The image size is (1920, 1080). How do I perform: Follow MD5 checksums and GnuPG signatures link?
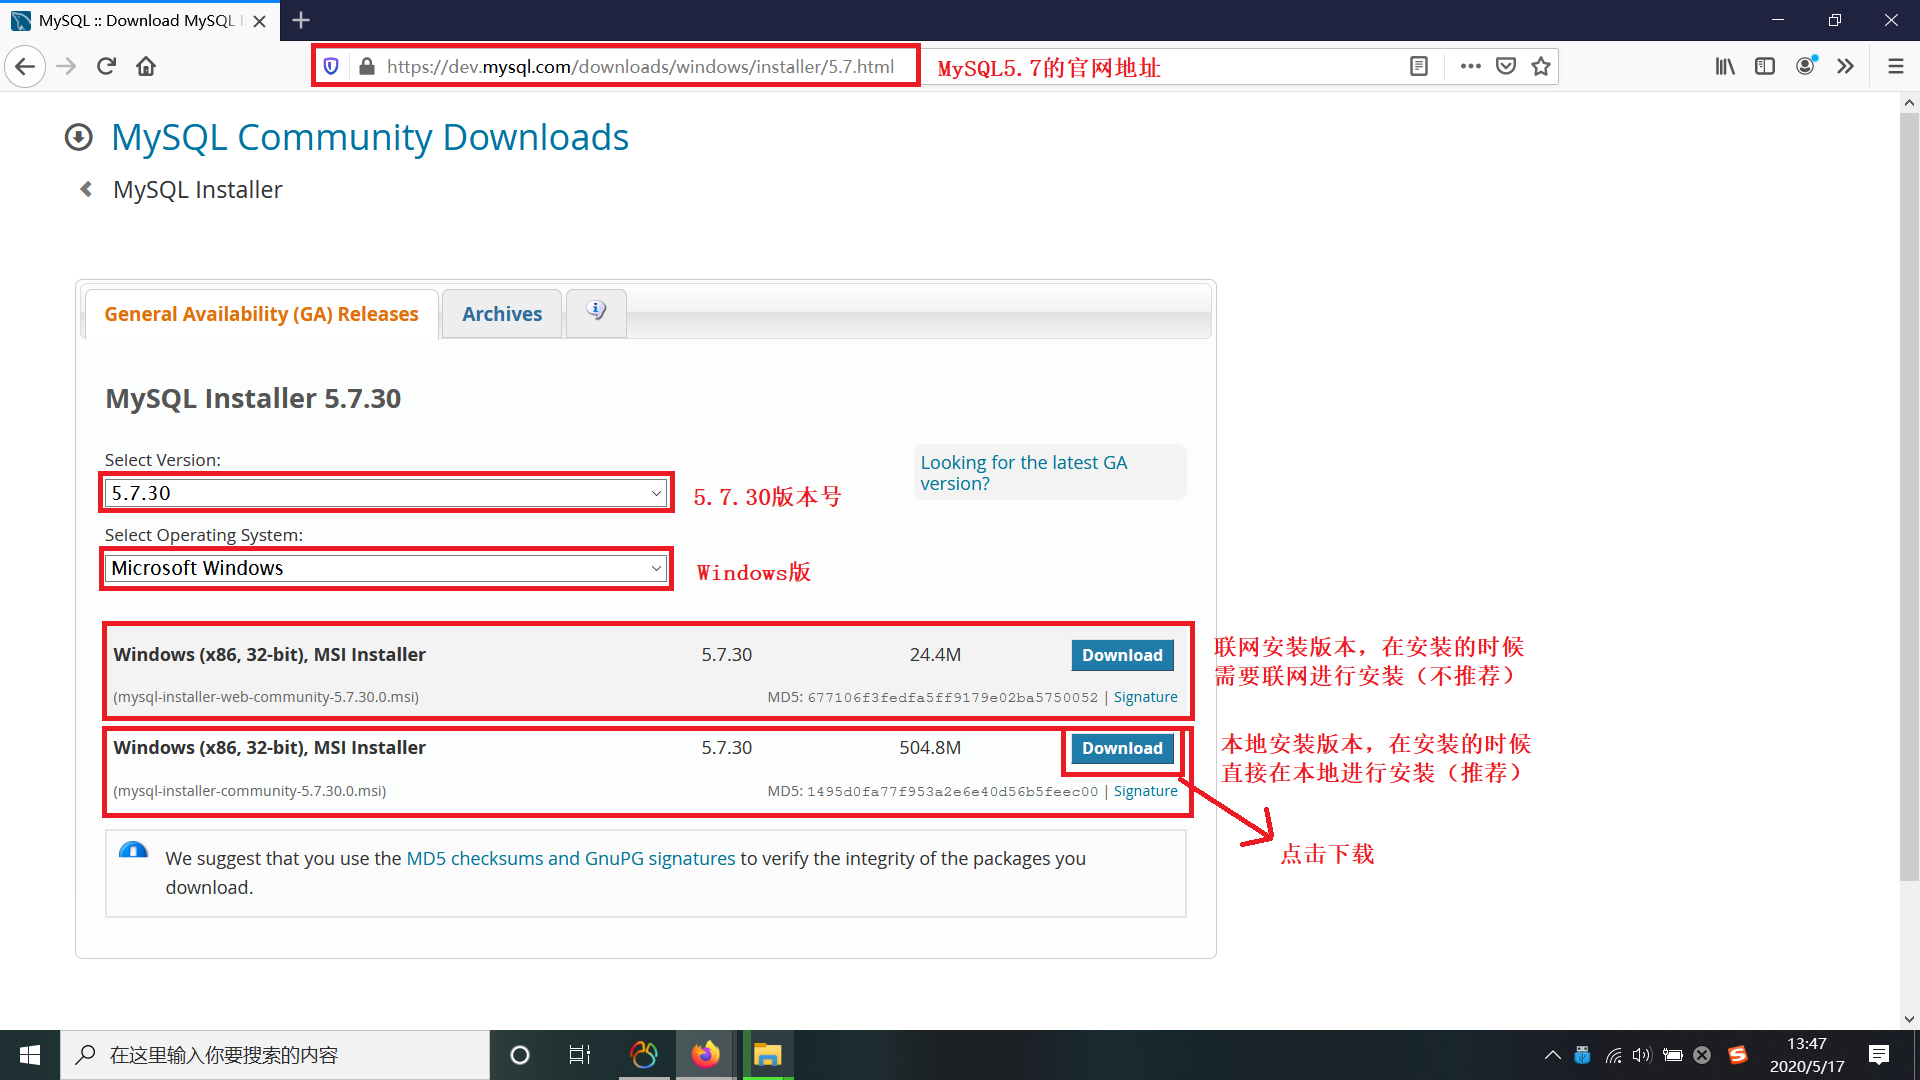click(x=570, y=858)
